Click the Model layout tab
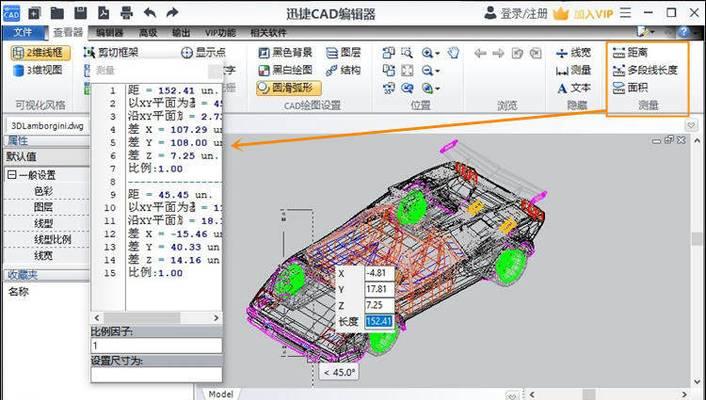 [221, 394]
